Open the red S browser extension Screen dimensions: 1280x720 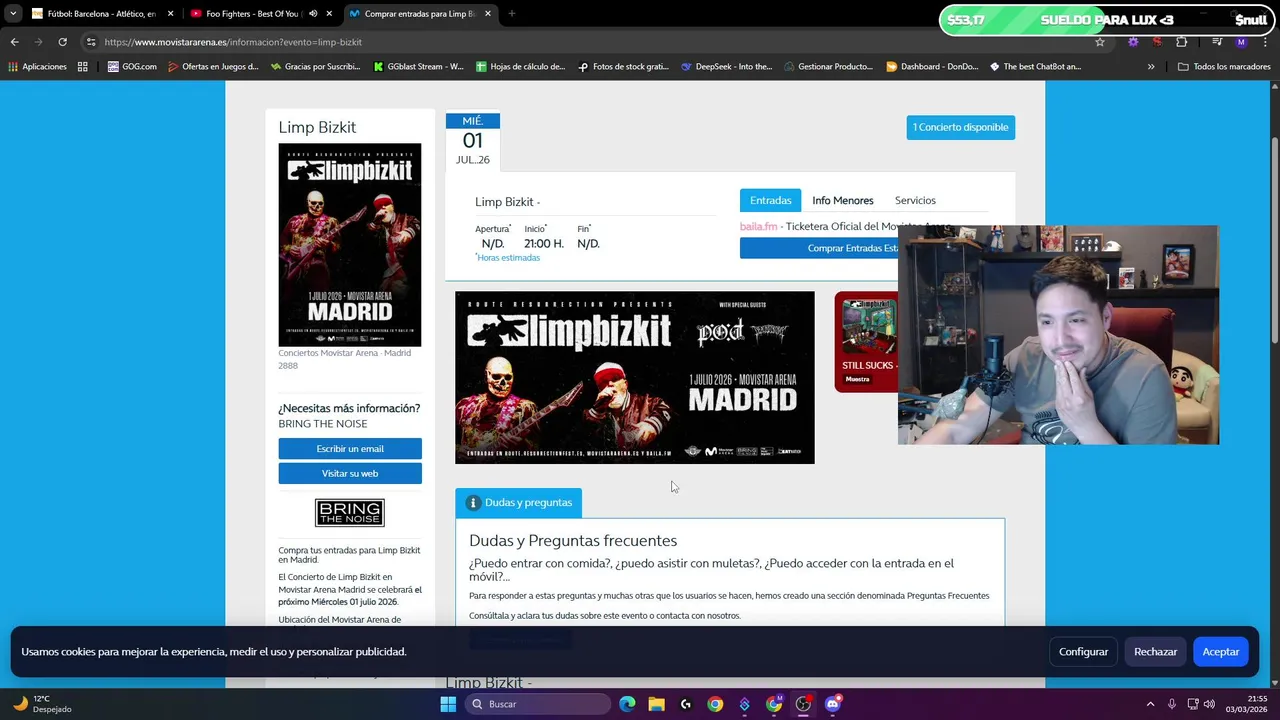point(1157,42)
